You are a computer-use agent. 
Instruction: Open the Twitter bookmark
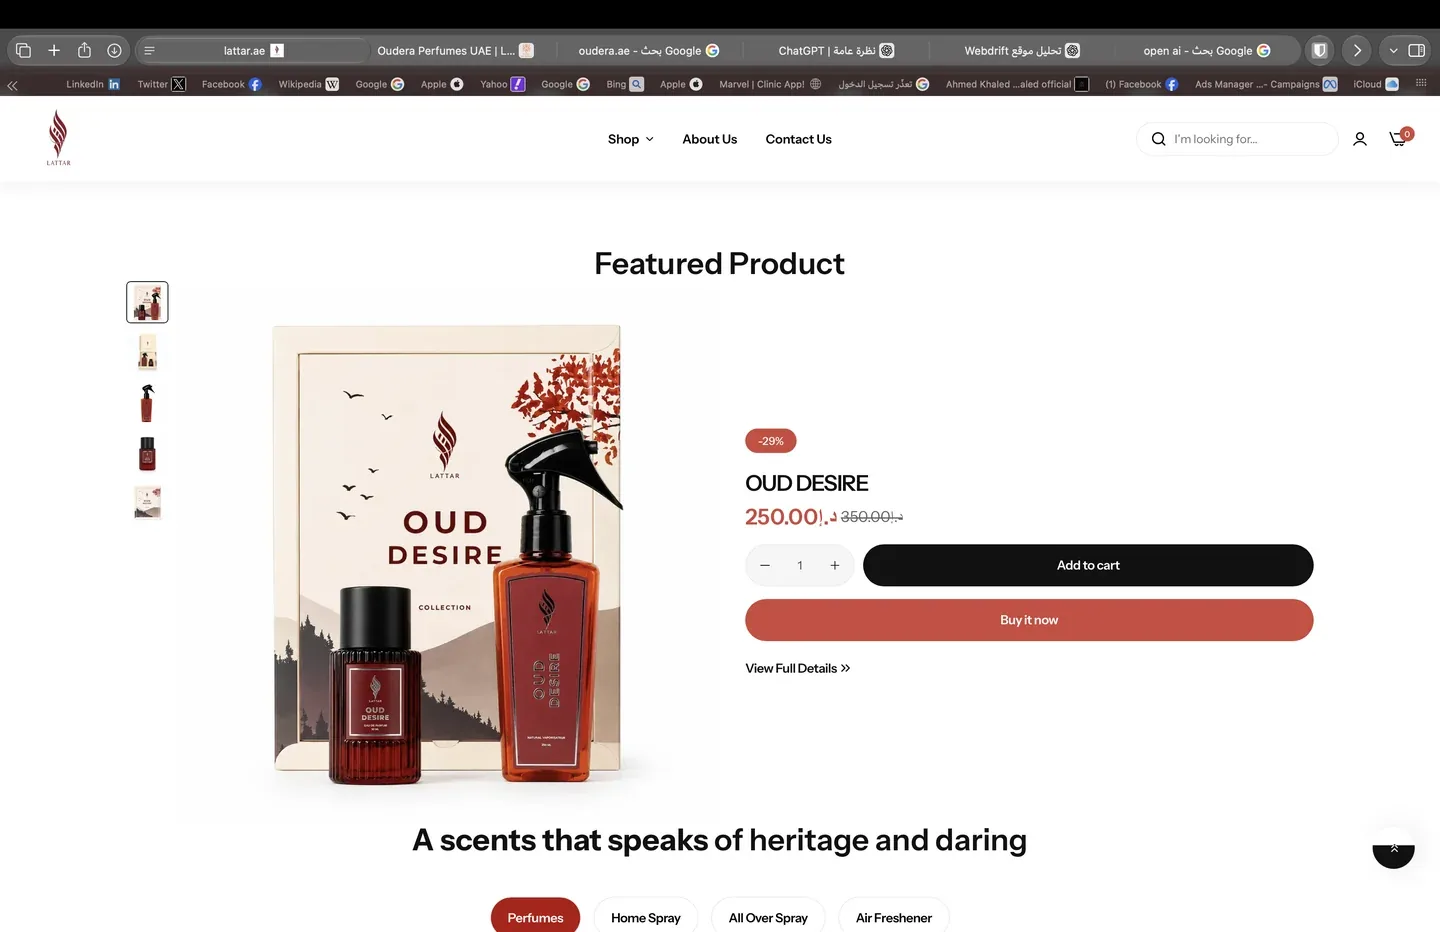coord(161,84)
